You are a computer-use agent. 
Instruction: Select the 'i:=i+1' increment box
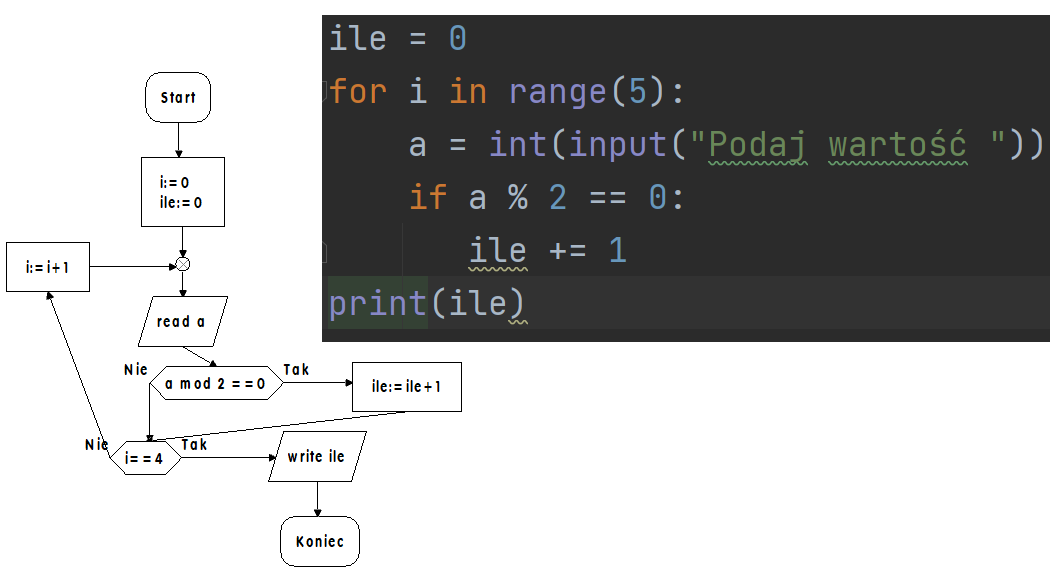pyautogui.click(x=47, y=267)
